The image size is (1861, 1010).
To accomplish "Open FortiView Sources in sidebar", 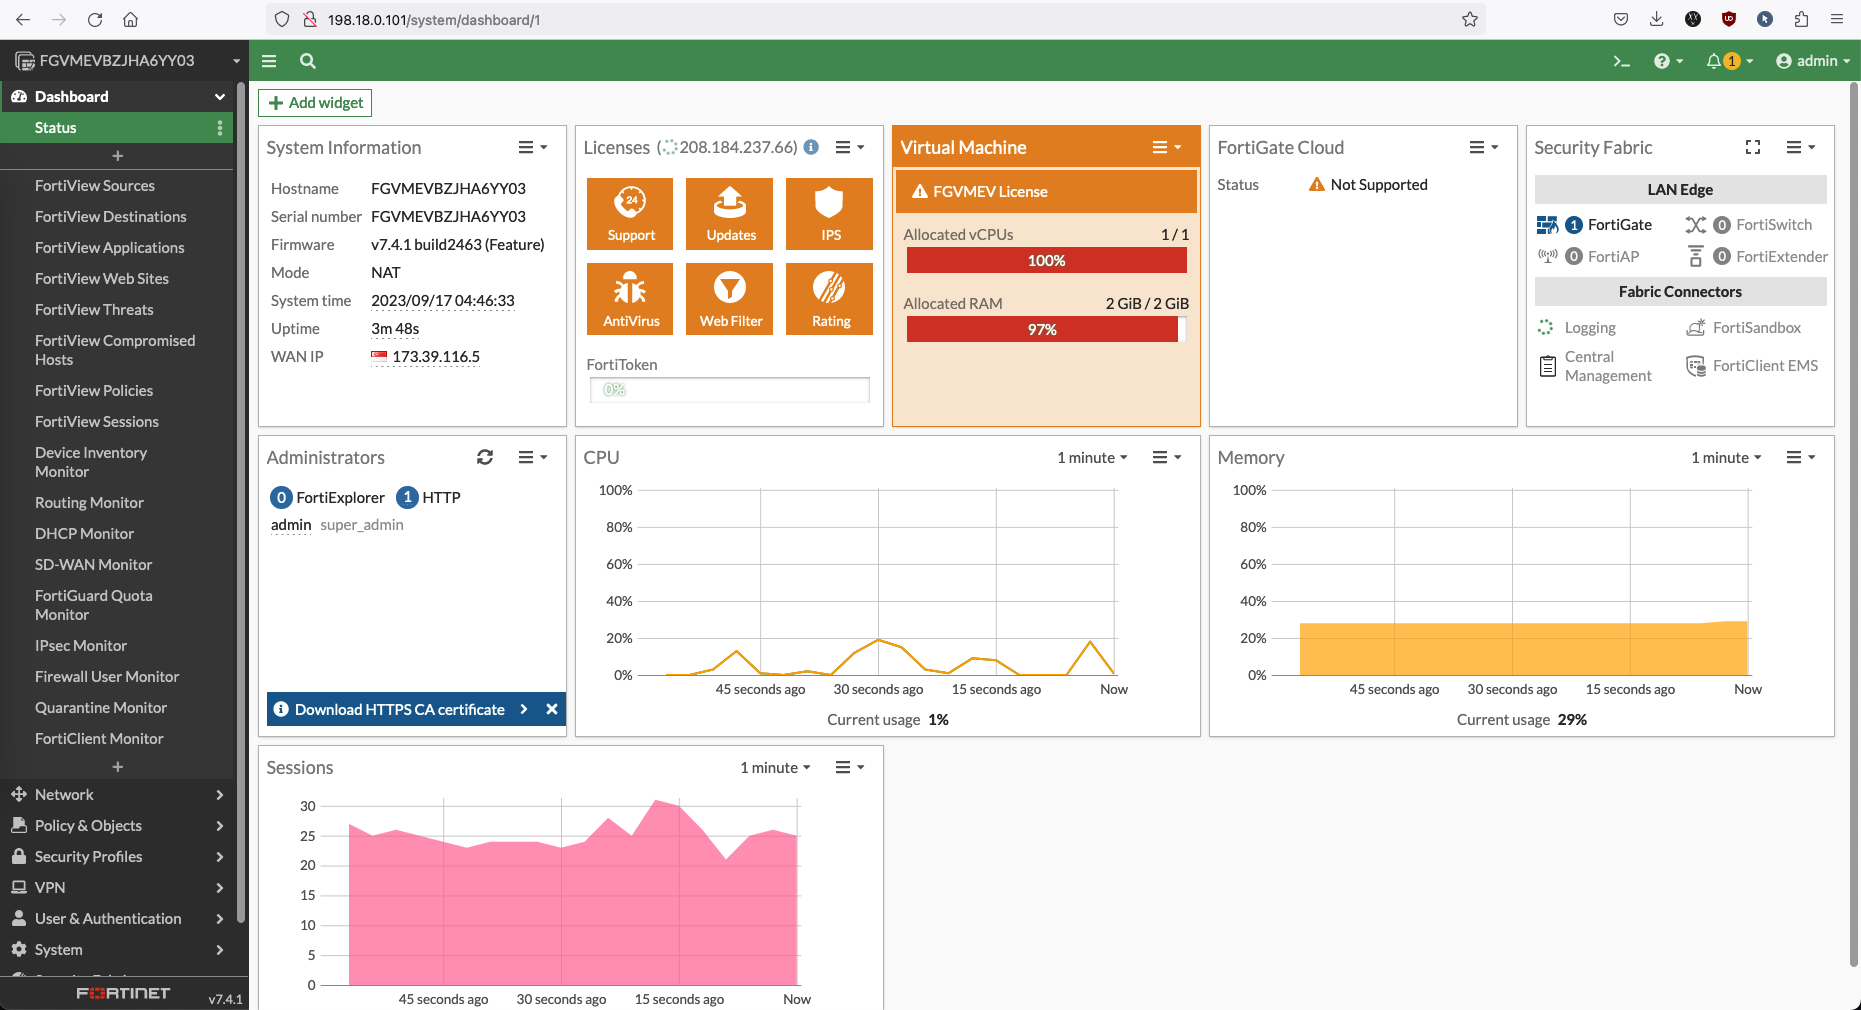I will 95,186.
